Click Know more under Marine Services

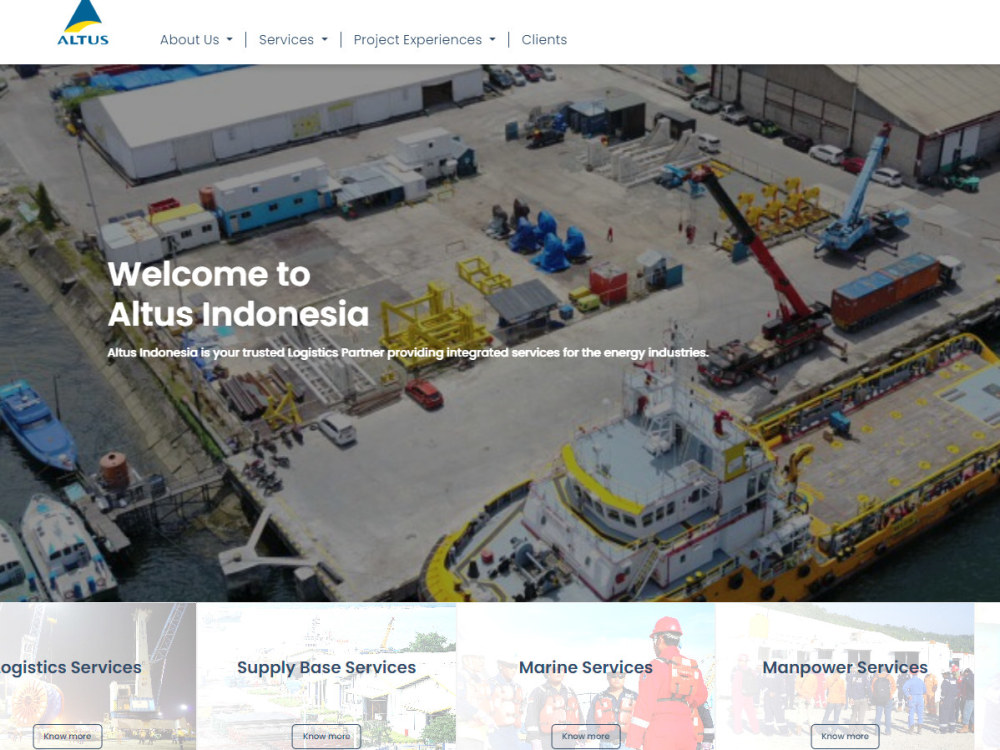coord(585,736)
